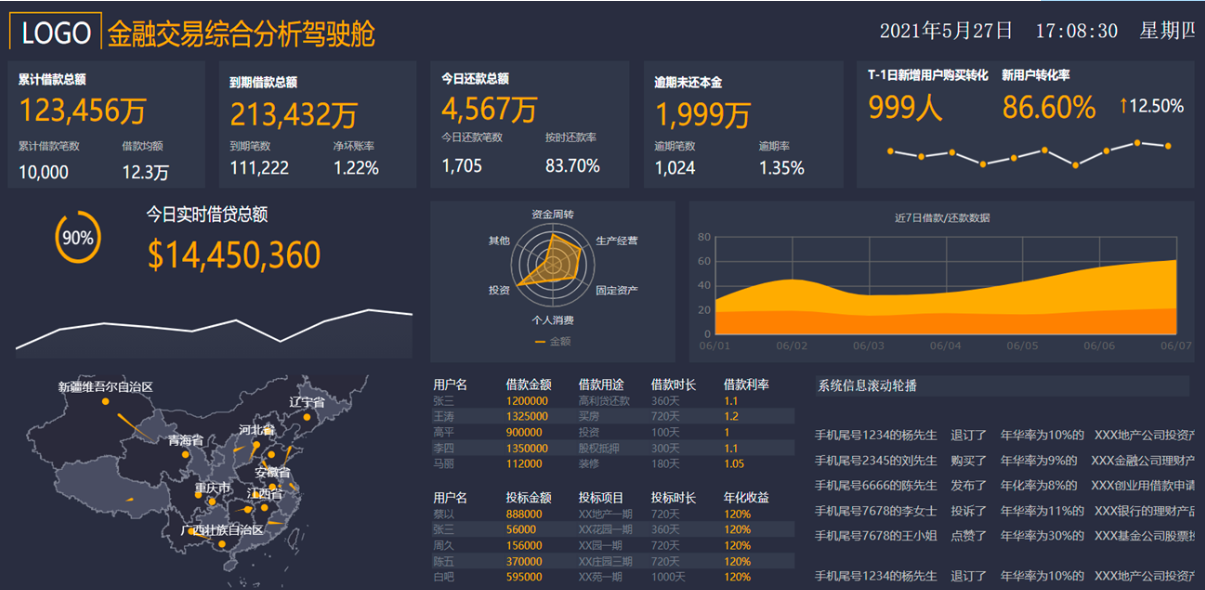Image resolution: width=1205 pixels, height=590 pixels.
Task: Click the 1350000 loan amount cell
Action: [x=527, y=448]
